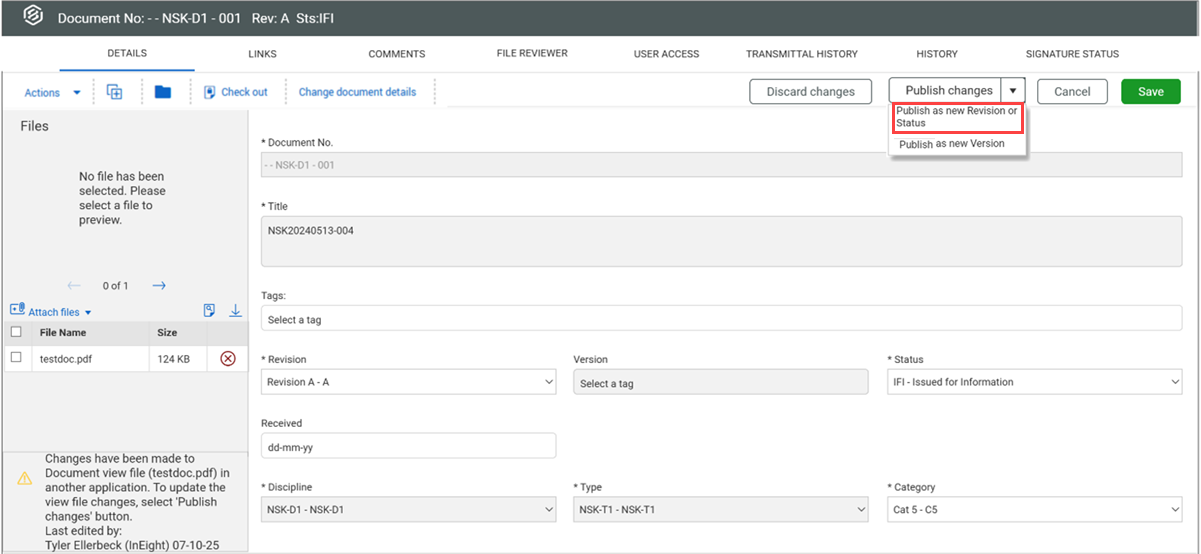Viewport: 1201px width, 554px height.
Task: Open the Signature Status tab
Action: [1072, 54]
